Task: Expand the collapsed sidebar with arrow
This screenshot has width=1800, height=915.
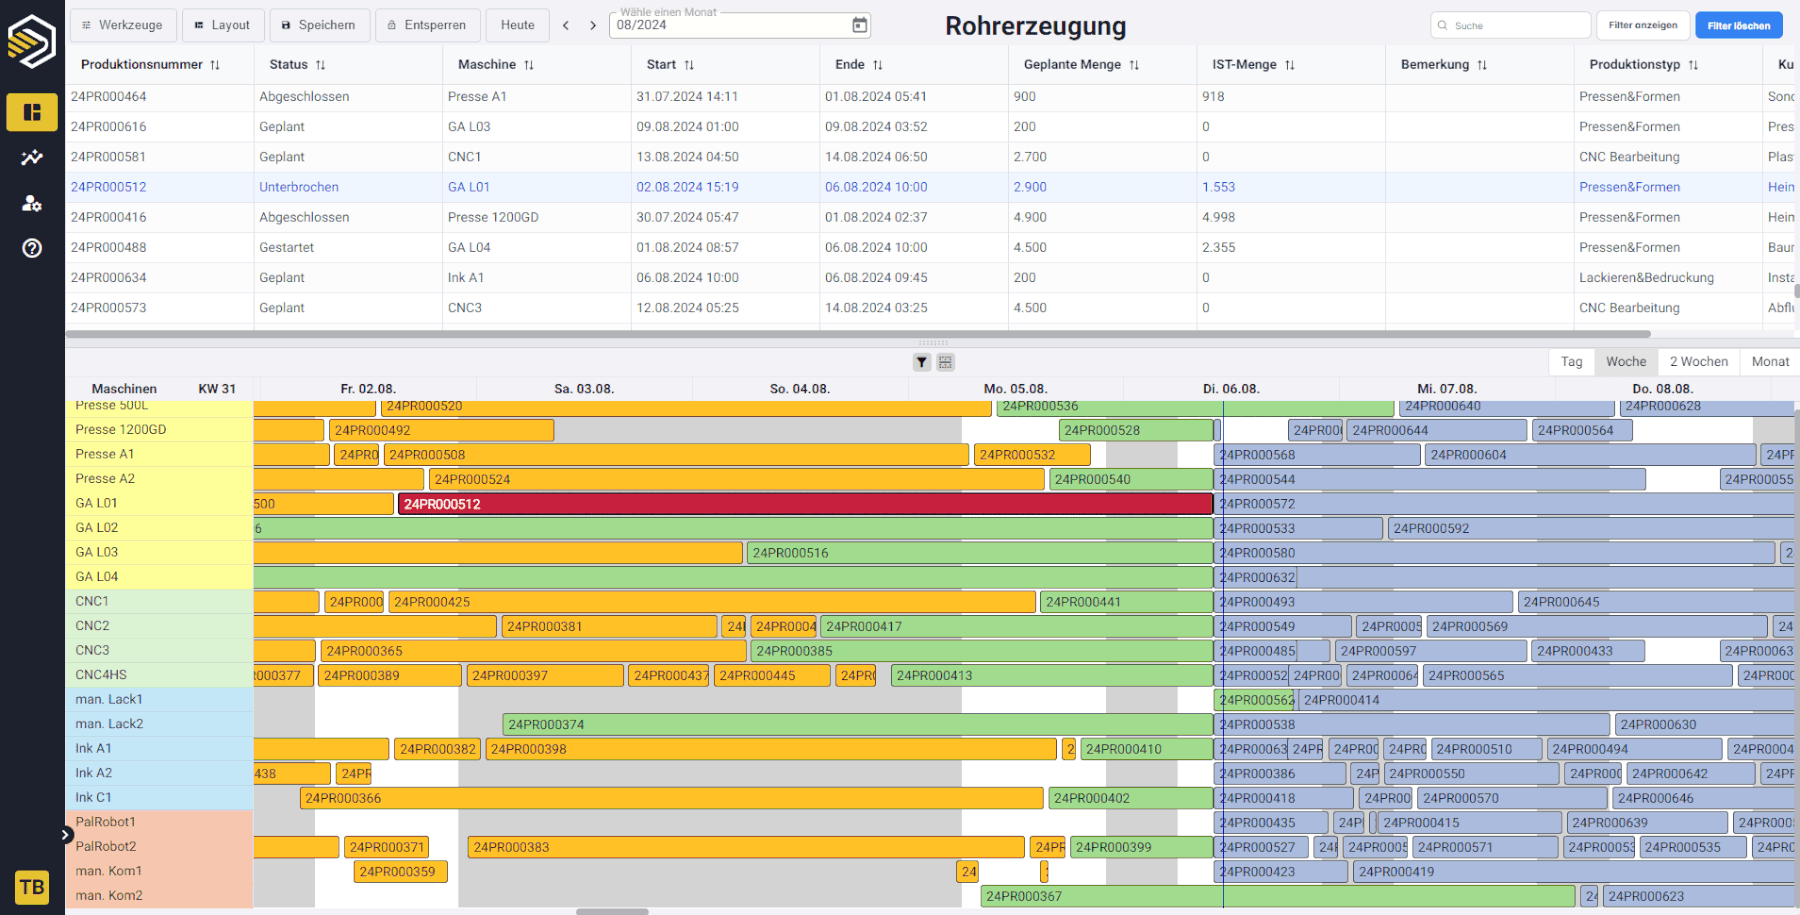Action: (66, 835)
